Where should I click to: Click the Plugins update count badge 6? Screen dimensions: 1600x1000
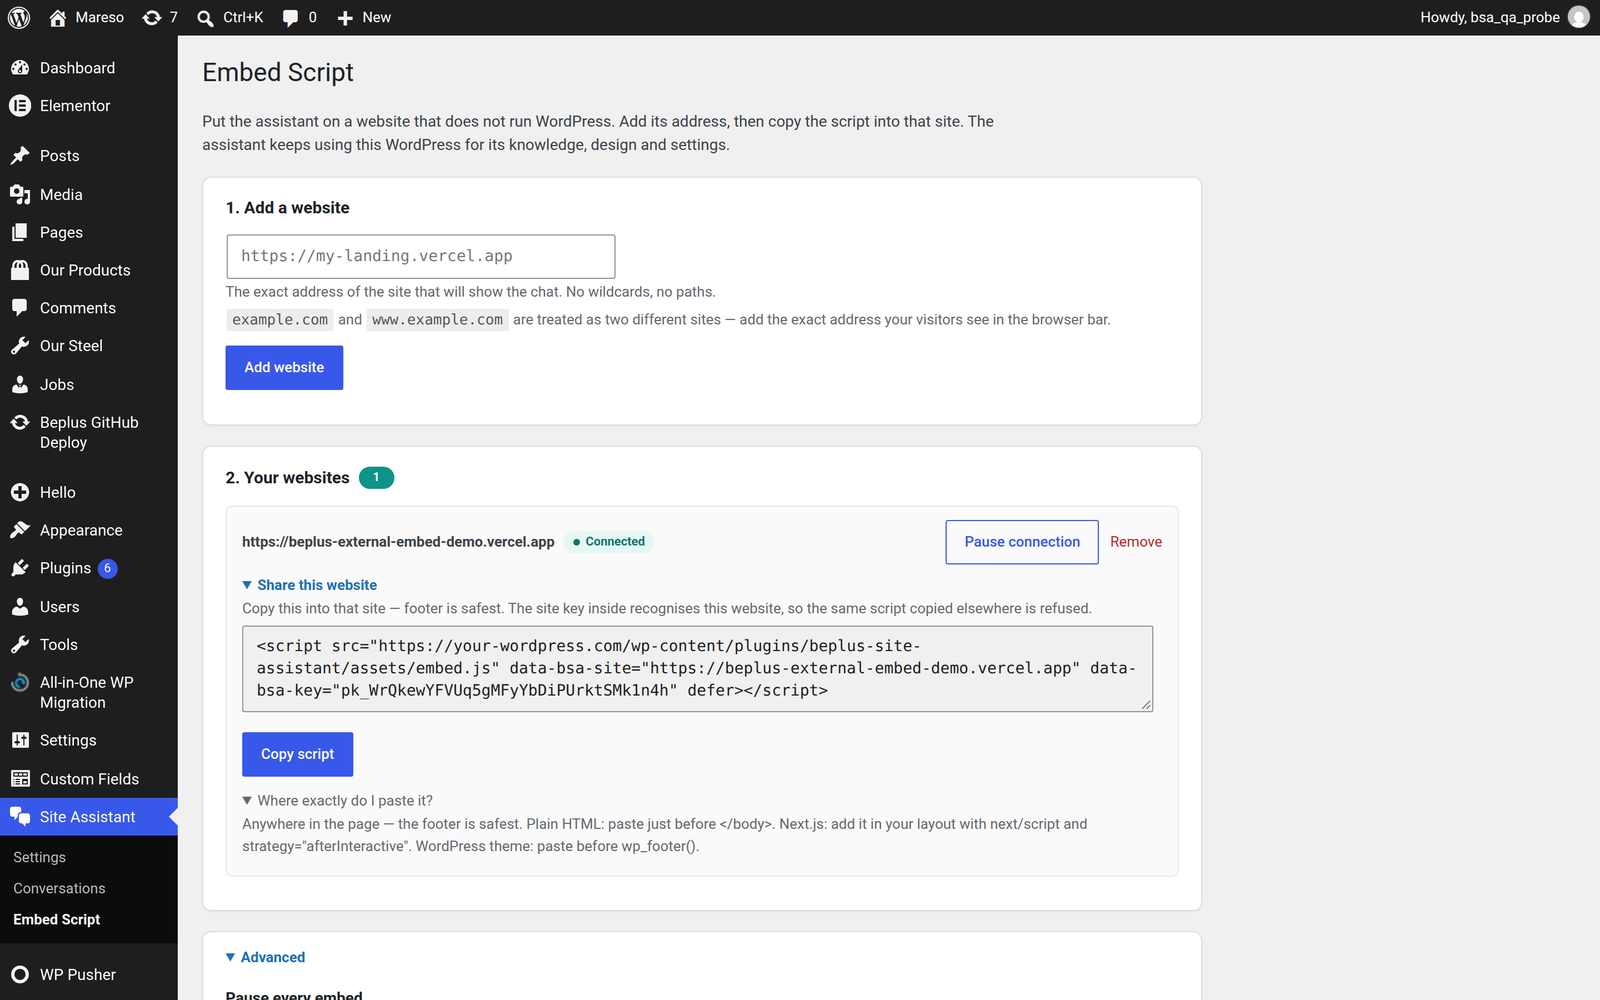tap(108, 569)
